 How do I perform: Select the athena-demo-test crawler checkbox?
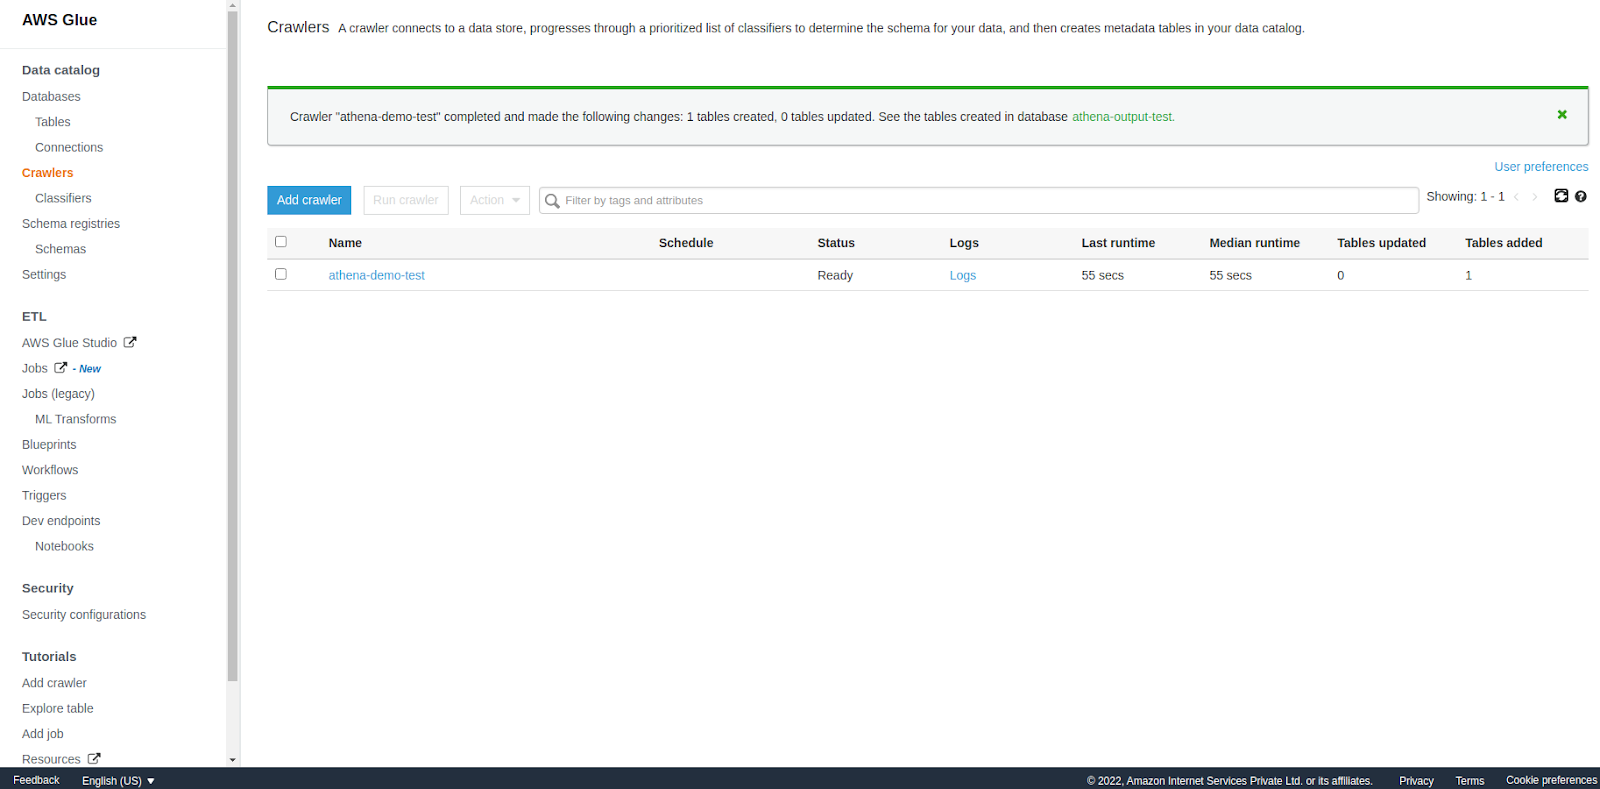tap(281, 274)
